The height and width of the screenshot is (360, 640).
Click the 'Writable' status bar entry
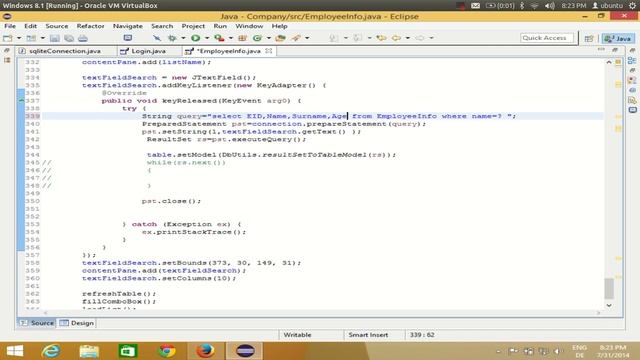[297, 335]
